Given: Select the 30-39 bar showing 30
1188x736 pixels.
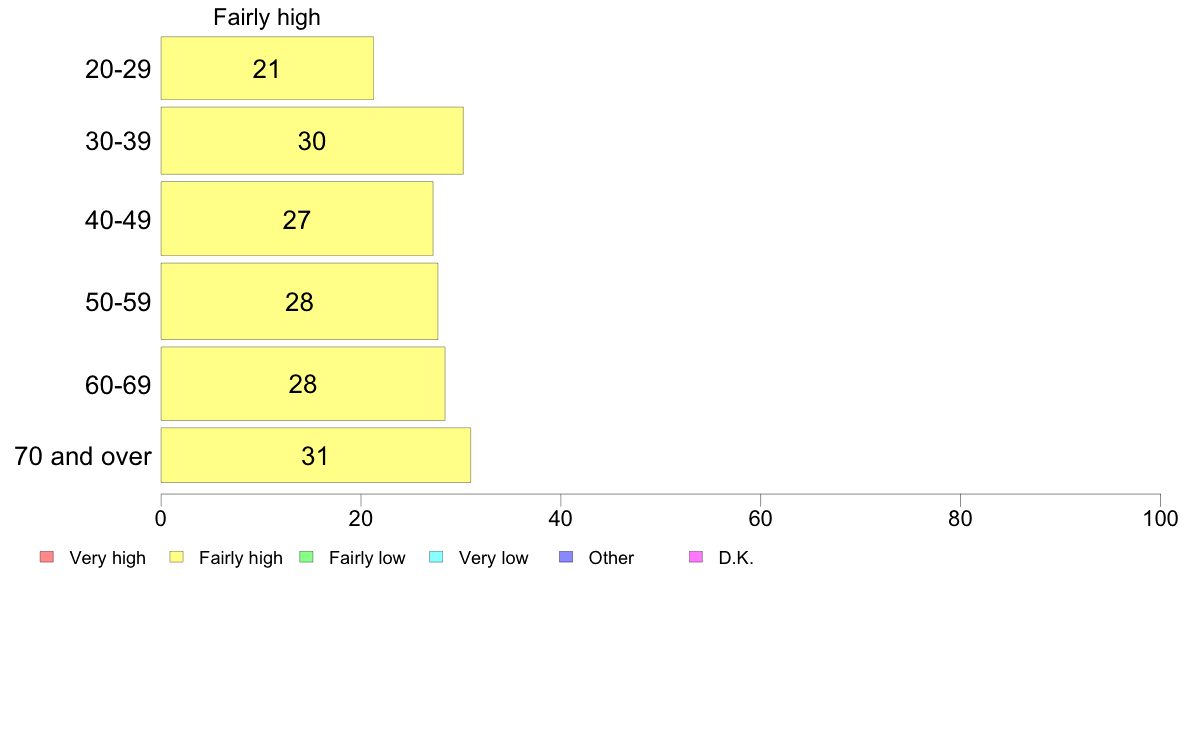Looking at the screenshot, I should coord(312,141).
